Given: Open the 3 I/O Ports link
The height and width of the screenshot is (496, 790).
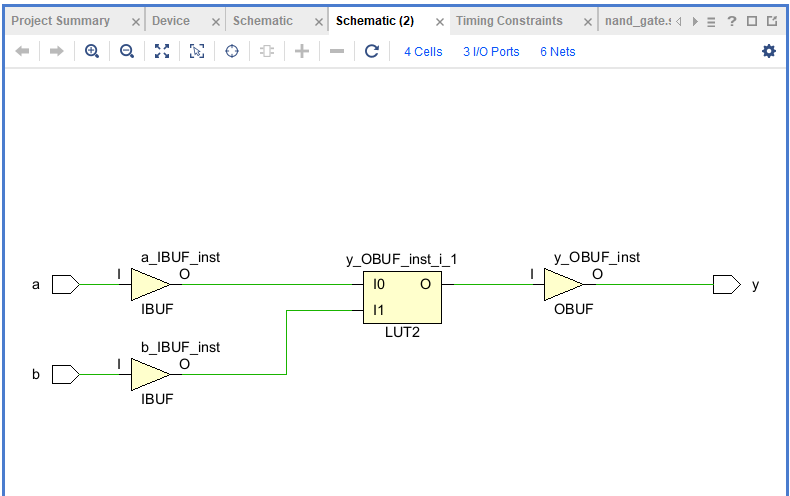Looking at the screenshot, I should point(491,51).
